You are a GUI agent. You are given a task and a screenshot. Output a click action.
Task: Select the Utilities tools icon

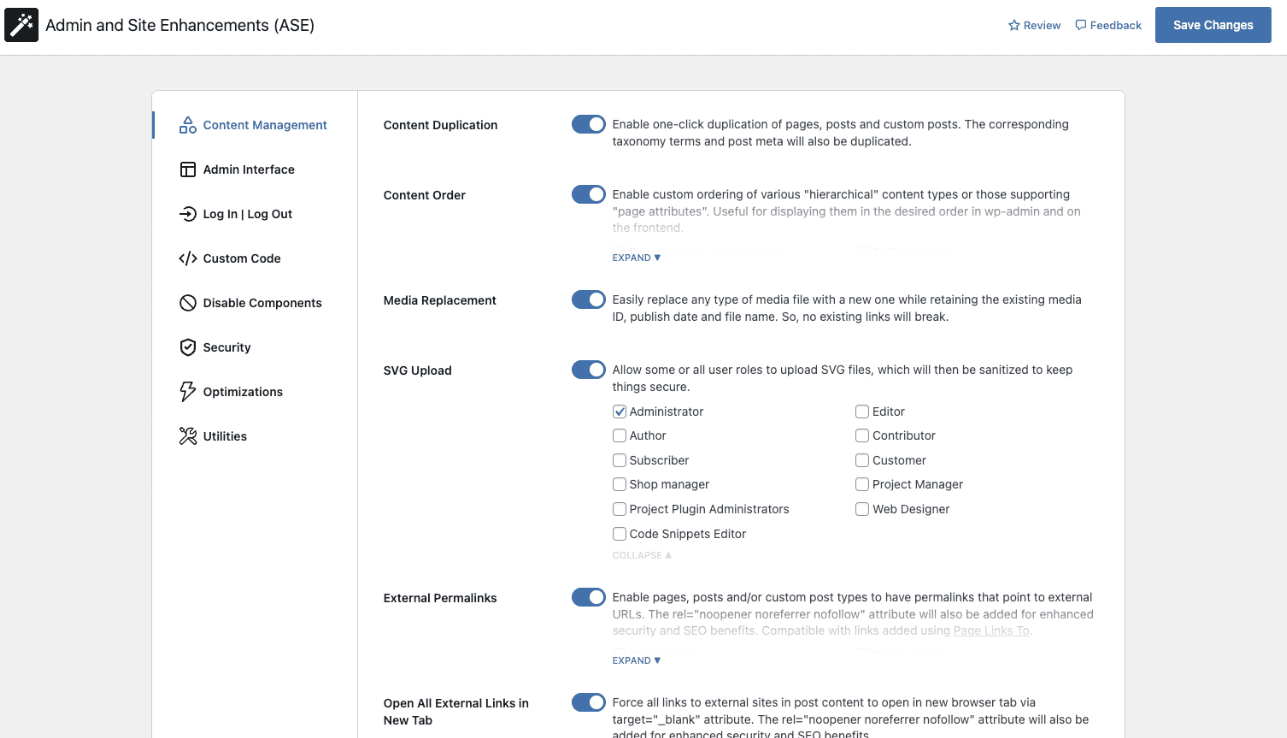coord(187,435)
